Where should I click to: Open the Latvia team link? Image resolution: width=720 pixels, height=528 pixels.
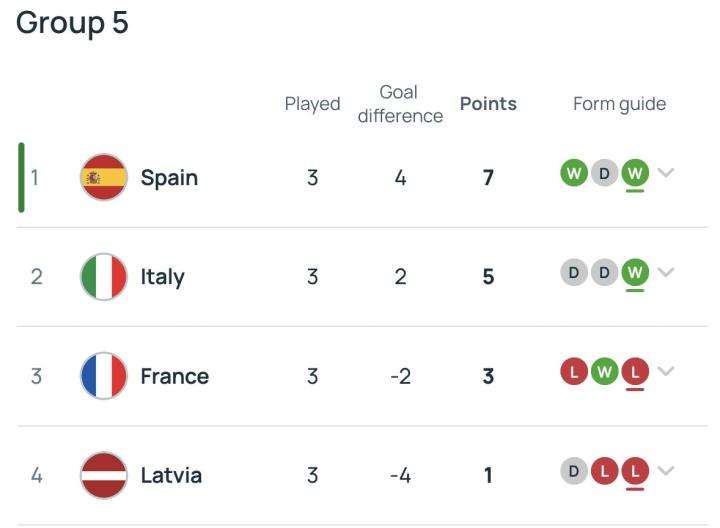coord(171,476)
